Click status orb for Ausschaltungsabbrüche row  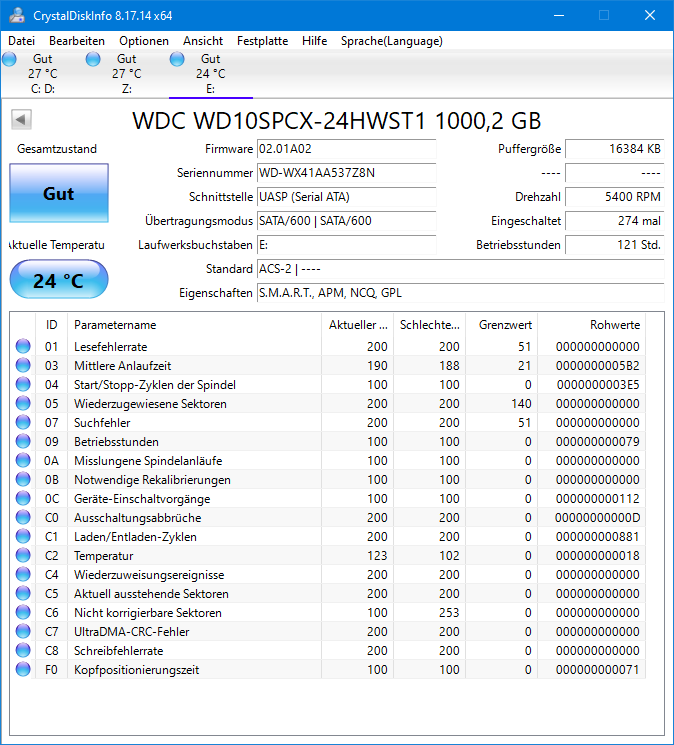pos(23,517)
